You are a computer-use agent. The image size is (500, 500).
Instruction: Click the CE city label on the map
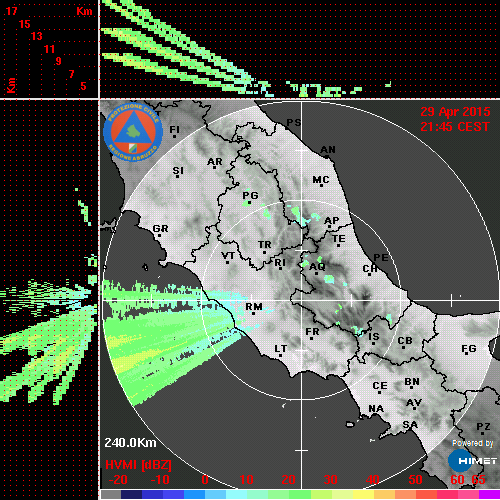380,386
